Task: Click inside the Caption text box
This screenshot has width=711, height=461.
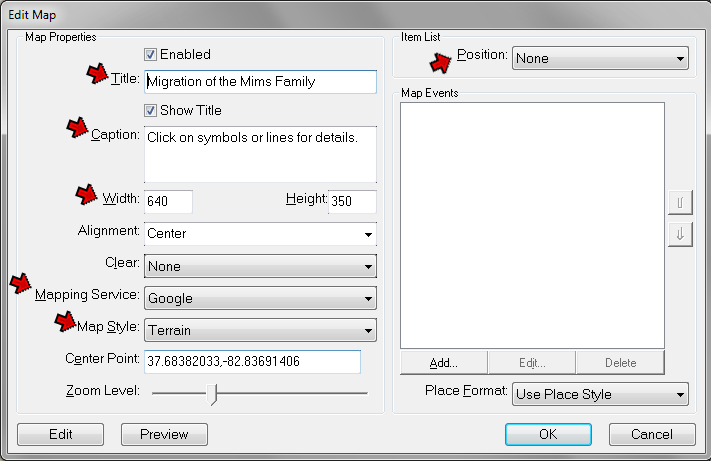Action: pos(260,153)
